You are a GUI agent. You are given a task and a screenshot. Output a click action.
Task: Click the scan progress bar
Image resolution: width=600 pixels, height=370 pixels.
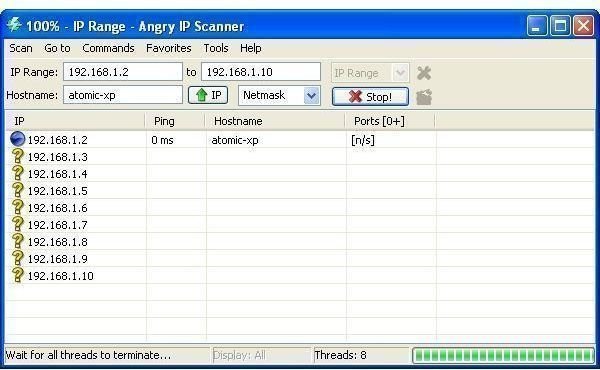click(503, 355)
